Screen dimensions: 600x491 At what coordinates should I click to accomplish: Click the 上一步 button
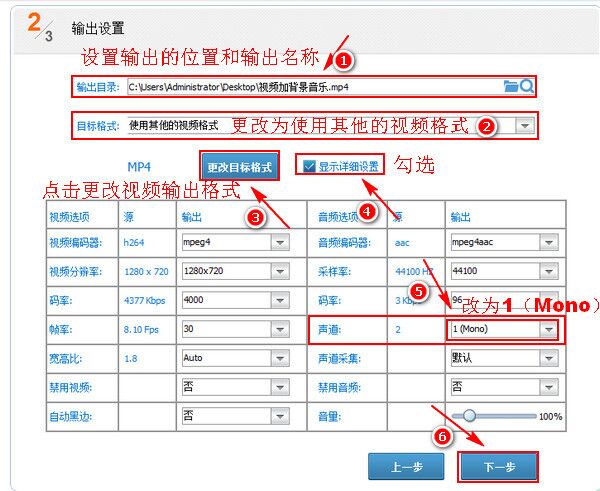[406, 467]
